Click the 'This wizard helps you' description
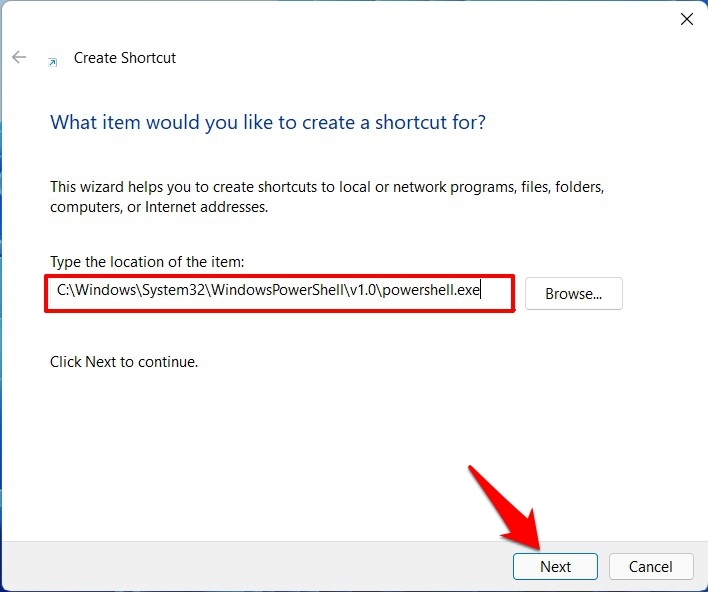This screenshot has width=708, height=592. click(327, 197)
